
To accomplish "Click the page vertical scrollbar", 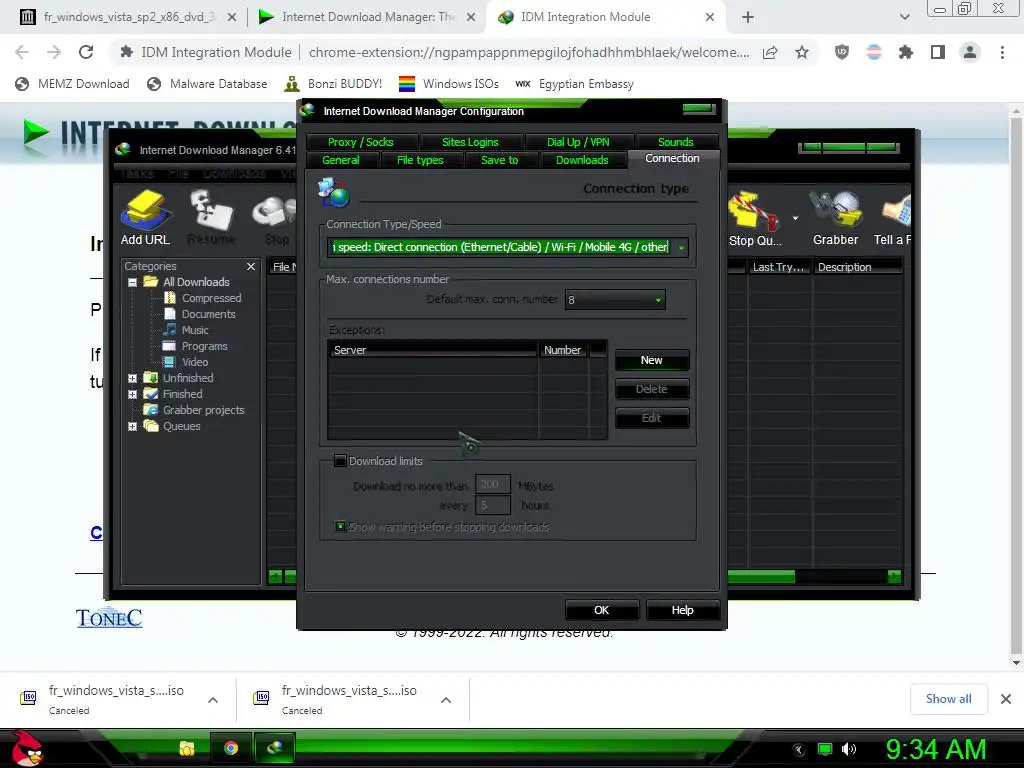I will (1016, 385).
